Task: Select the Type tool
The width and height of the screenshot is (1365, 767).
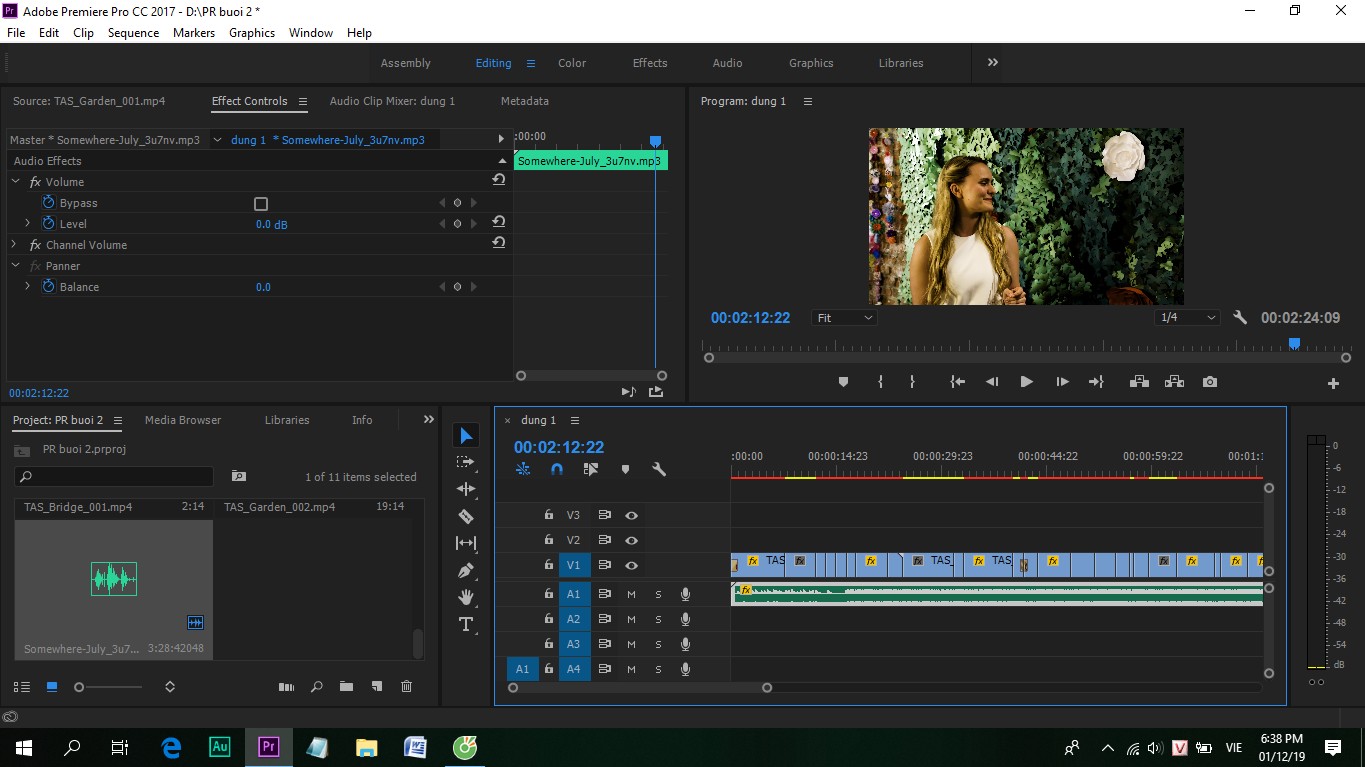Action: [x=466, y=624]
